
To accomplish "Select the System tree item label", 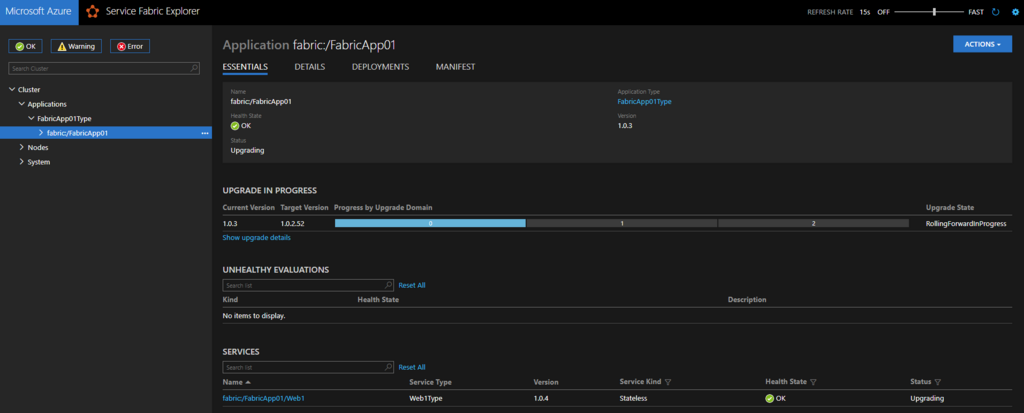I will [39, 162].
